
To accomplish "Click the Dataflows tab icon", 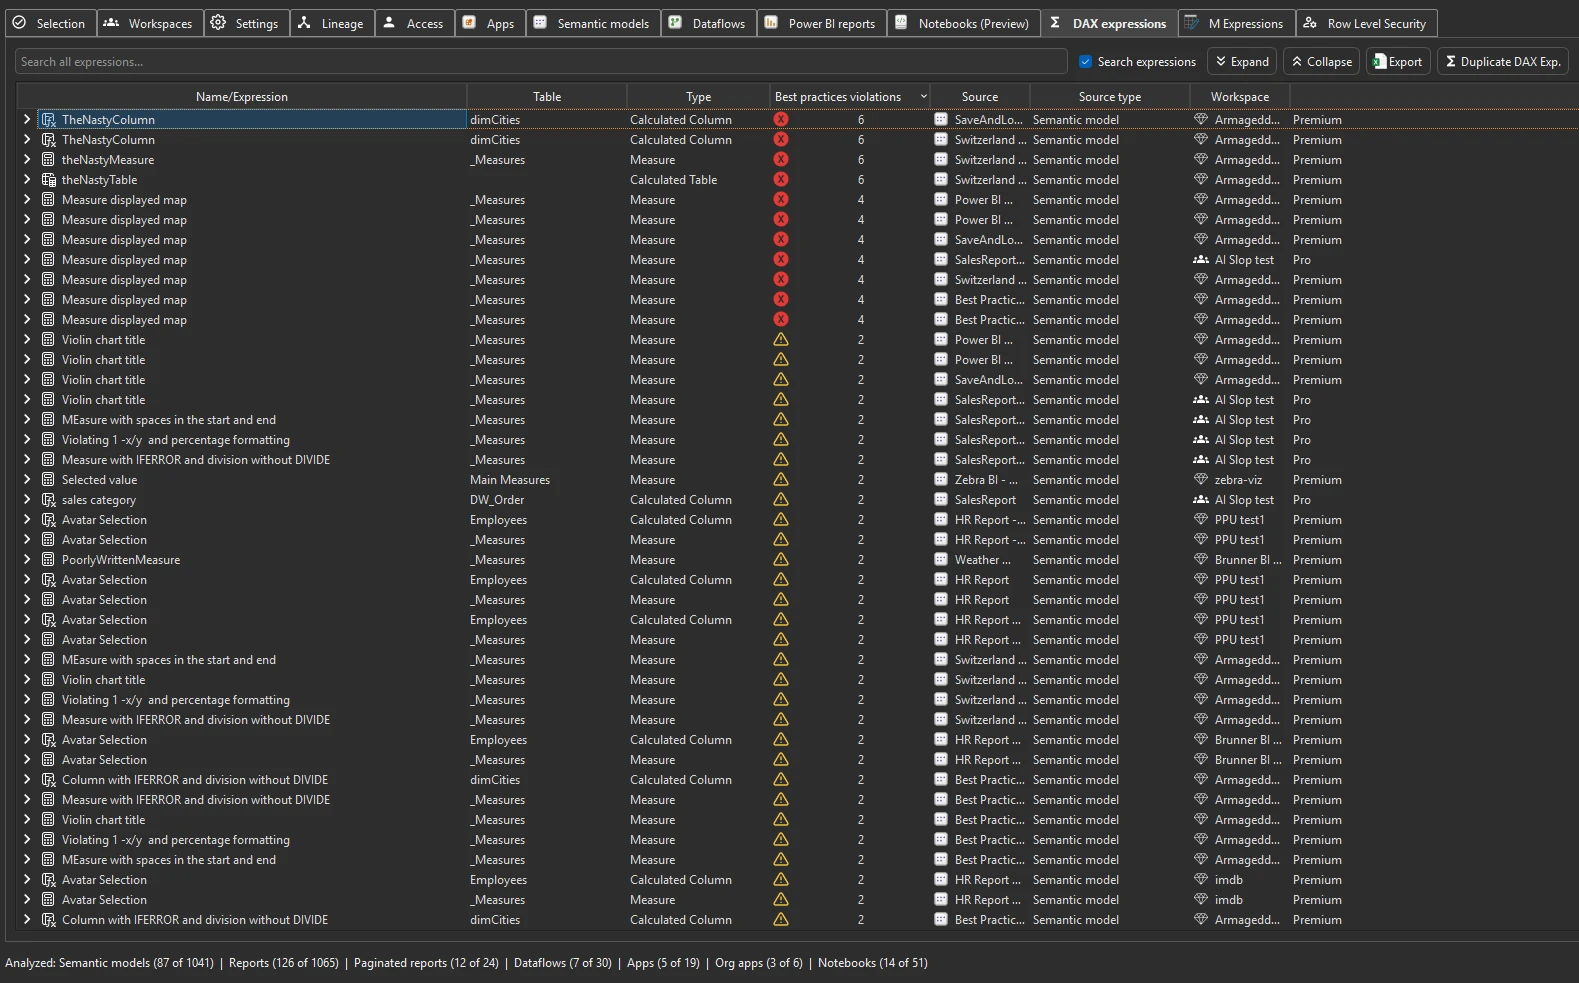I will (675, 23).
